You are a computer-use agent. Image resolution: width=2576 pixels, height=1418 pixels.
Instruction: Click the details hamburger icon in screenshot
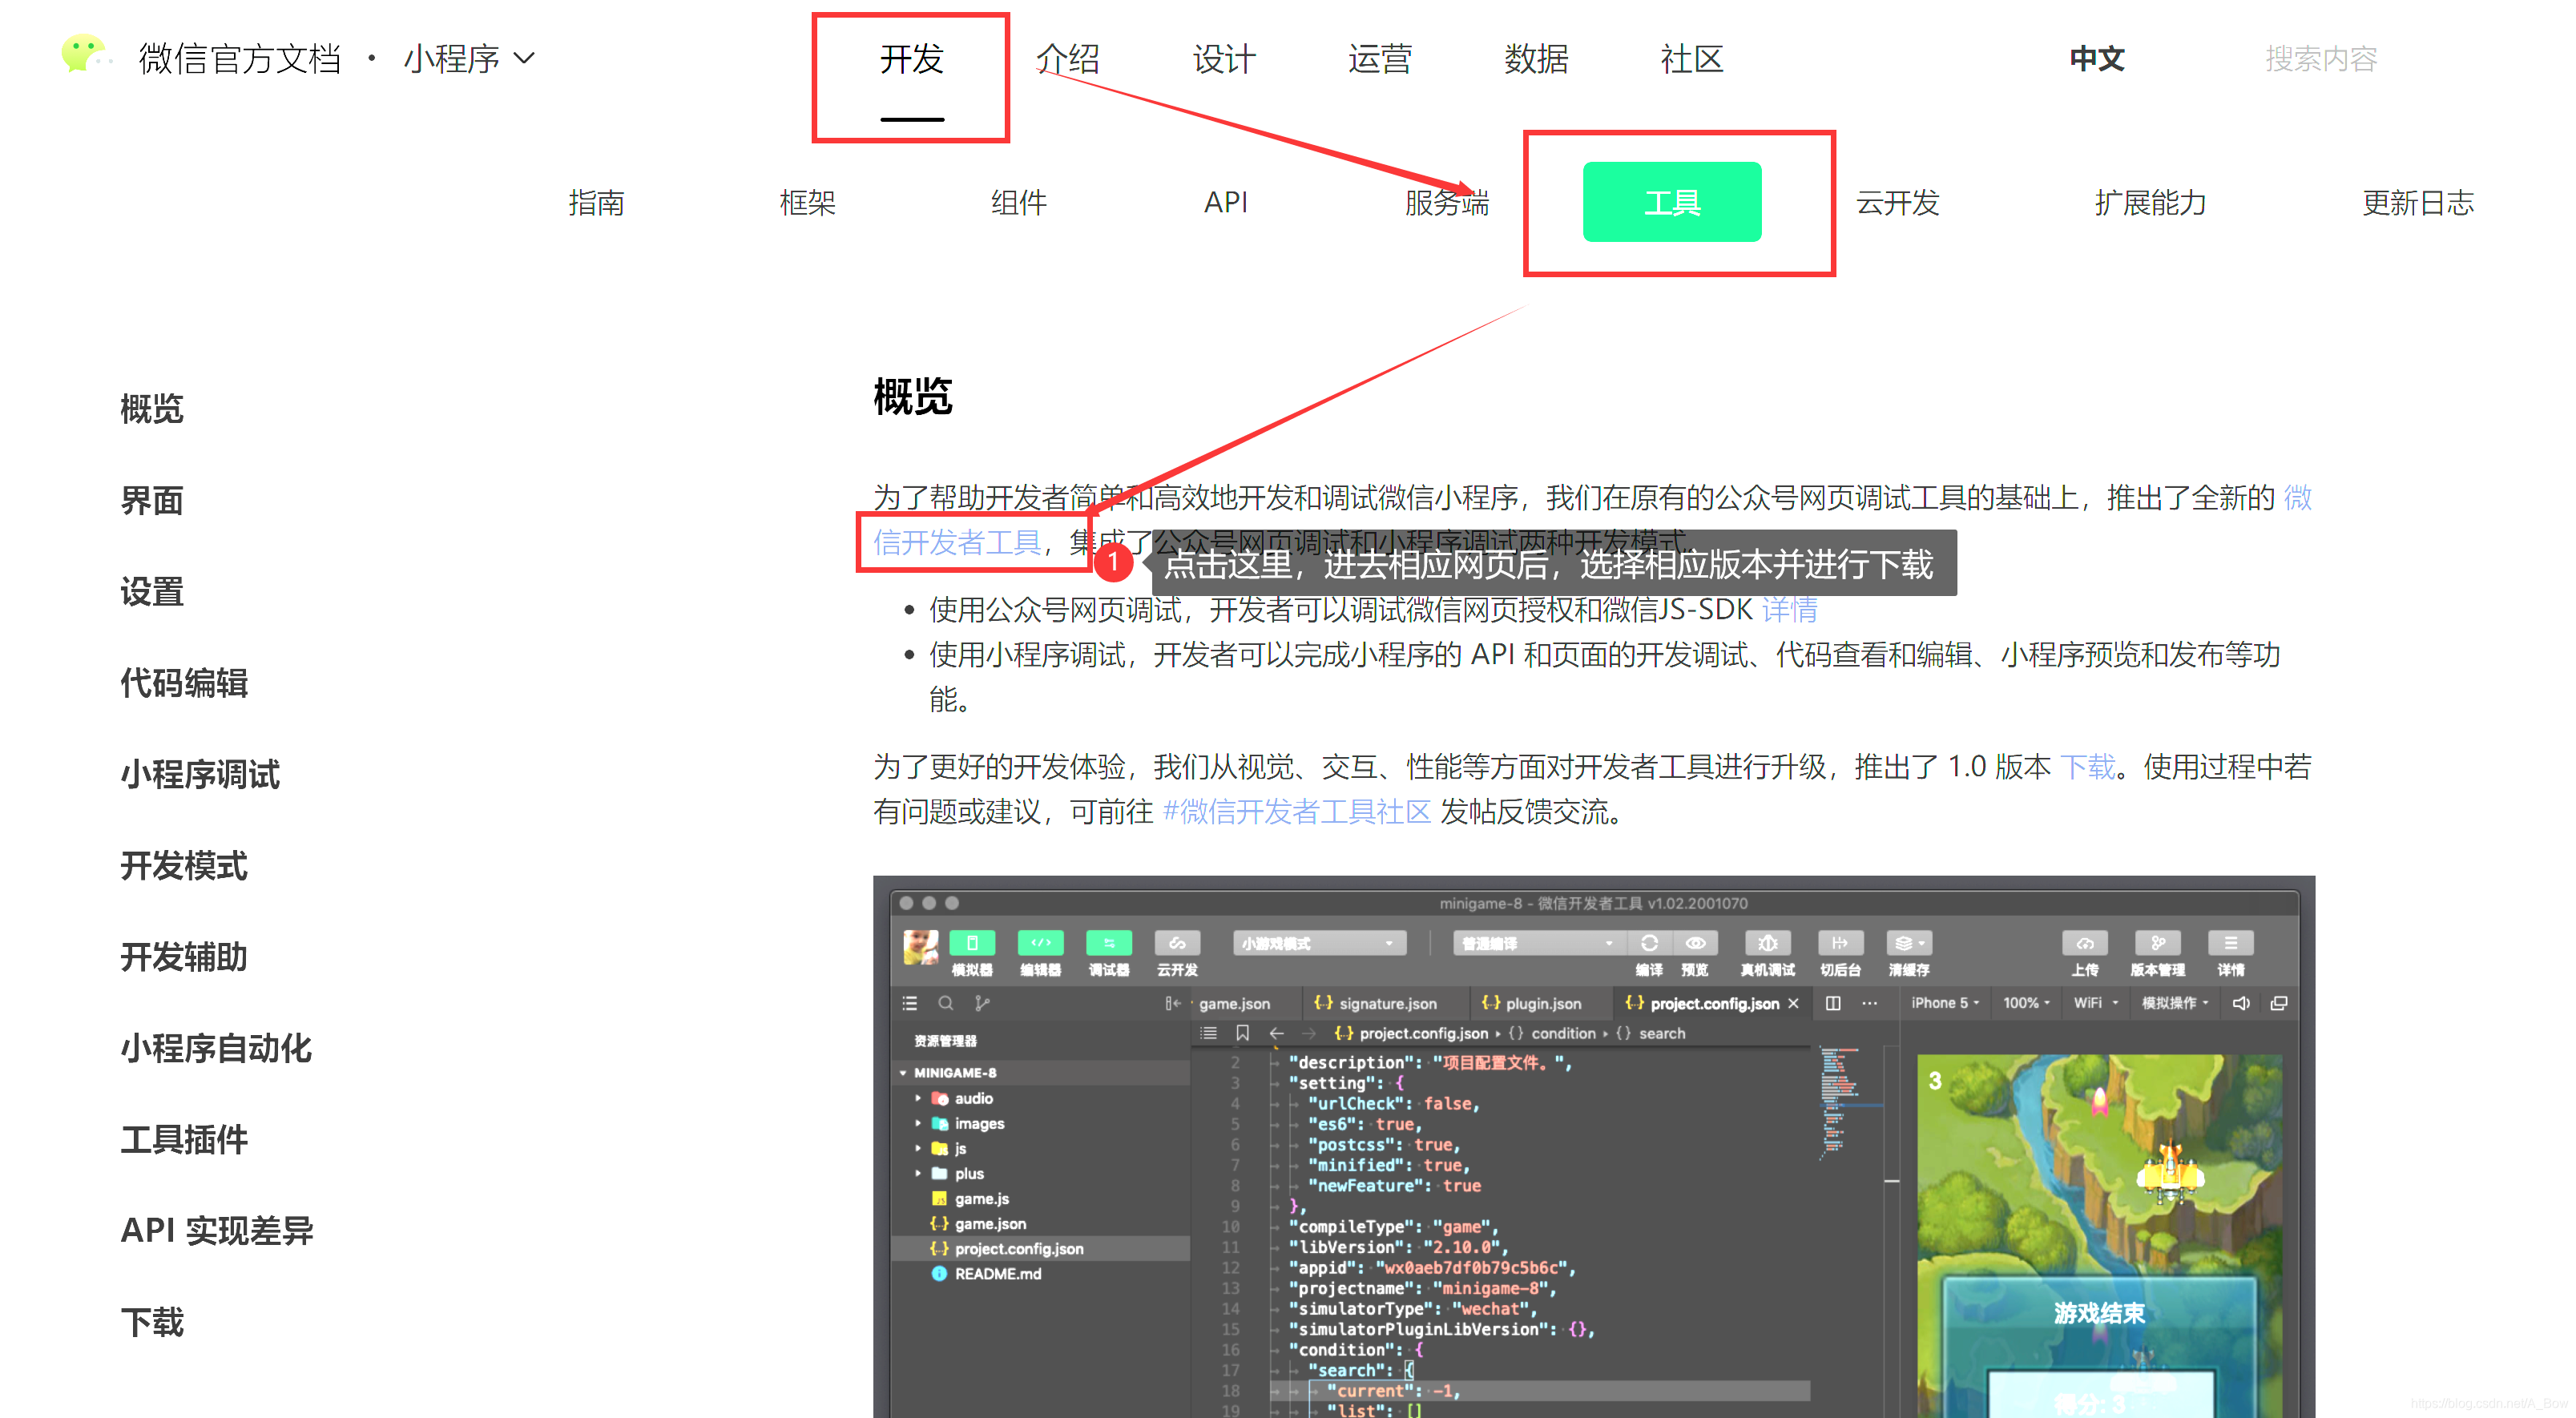pos(2230,943)
